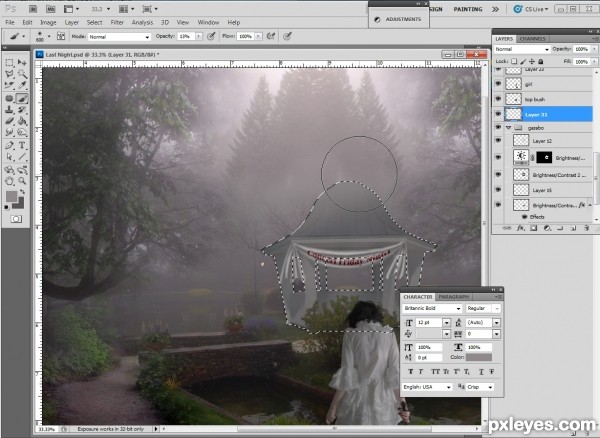Open font size dropdown arrow
This screenshot has height=438, width=600.
click(446, 322)
